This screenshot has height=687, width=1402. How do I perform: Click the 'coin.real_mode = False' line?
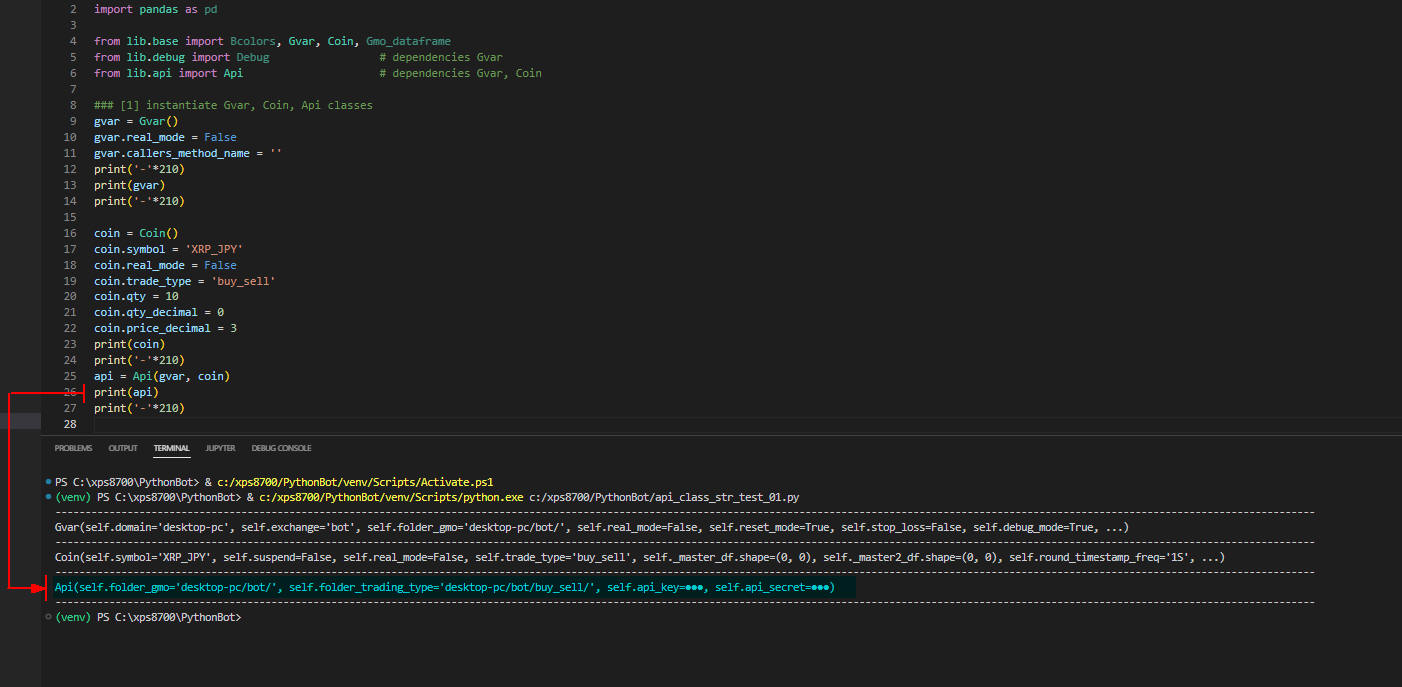click(x=165, y=265)
